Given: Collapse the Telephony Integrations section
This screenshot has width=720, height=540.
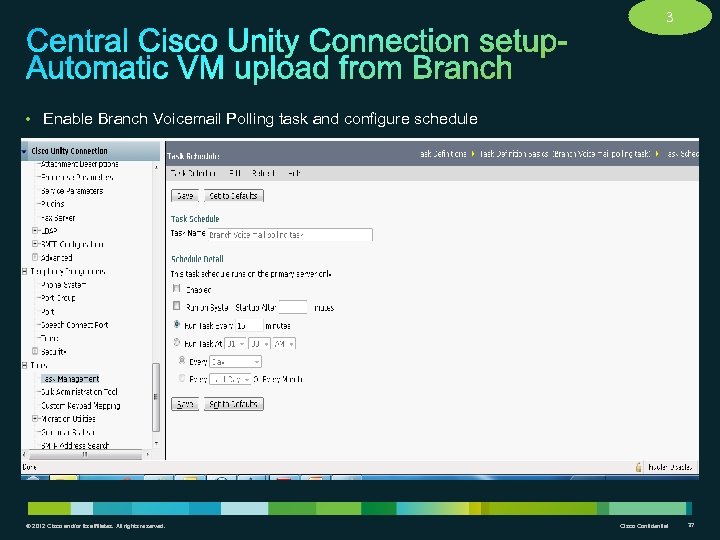Looking at the screenshot, I should point(24,271).
